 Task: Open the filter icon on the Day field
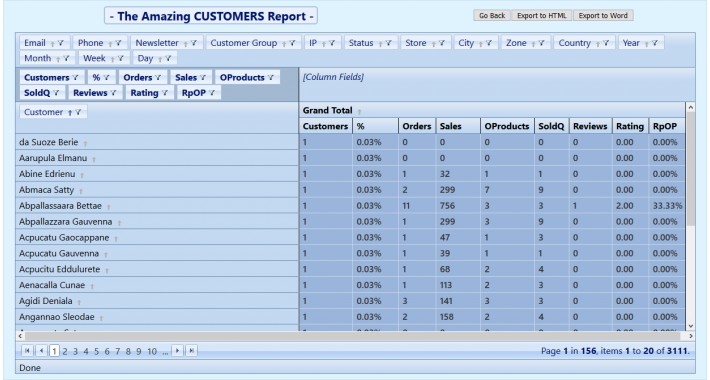tap(168, 59)
